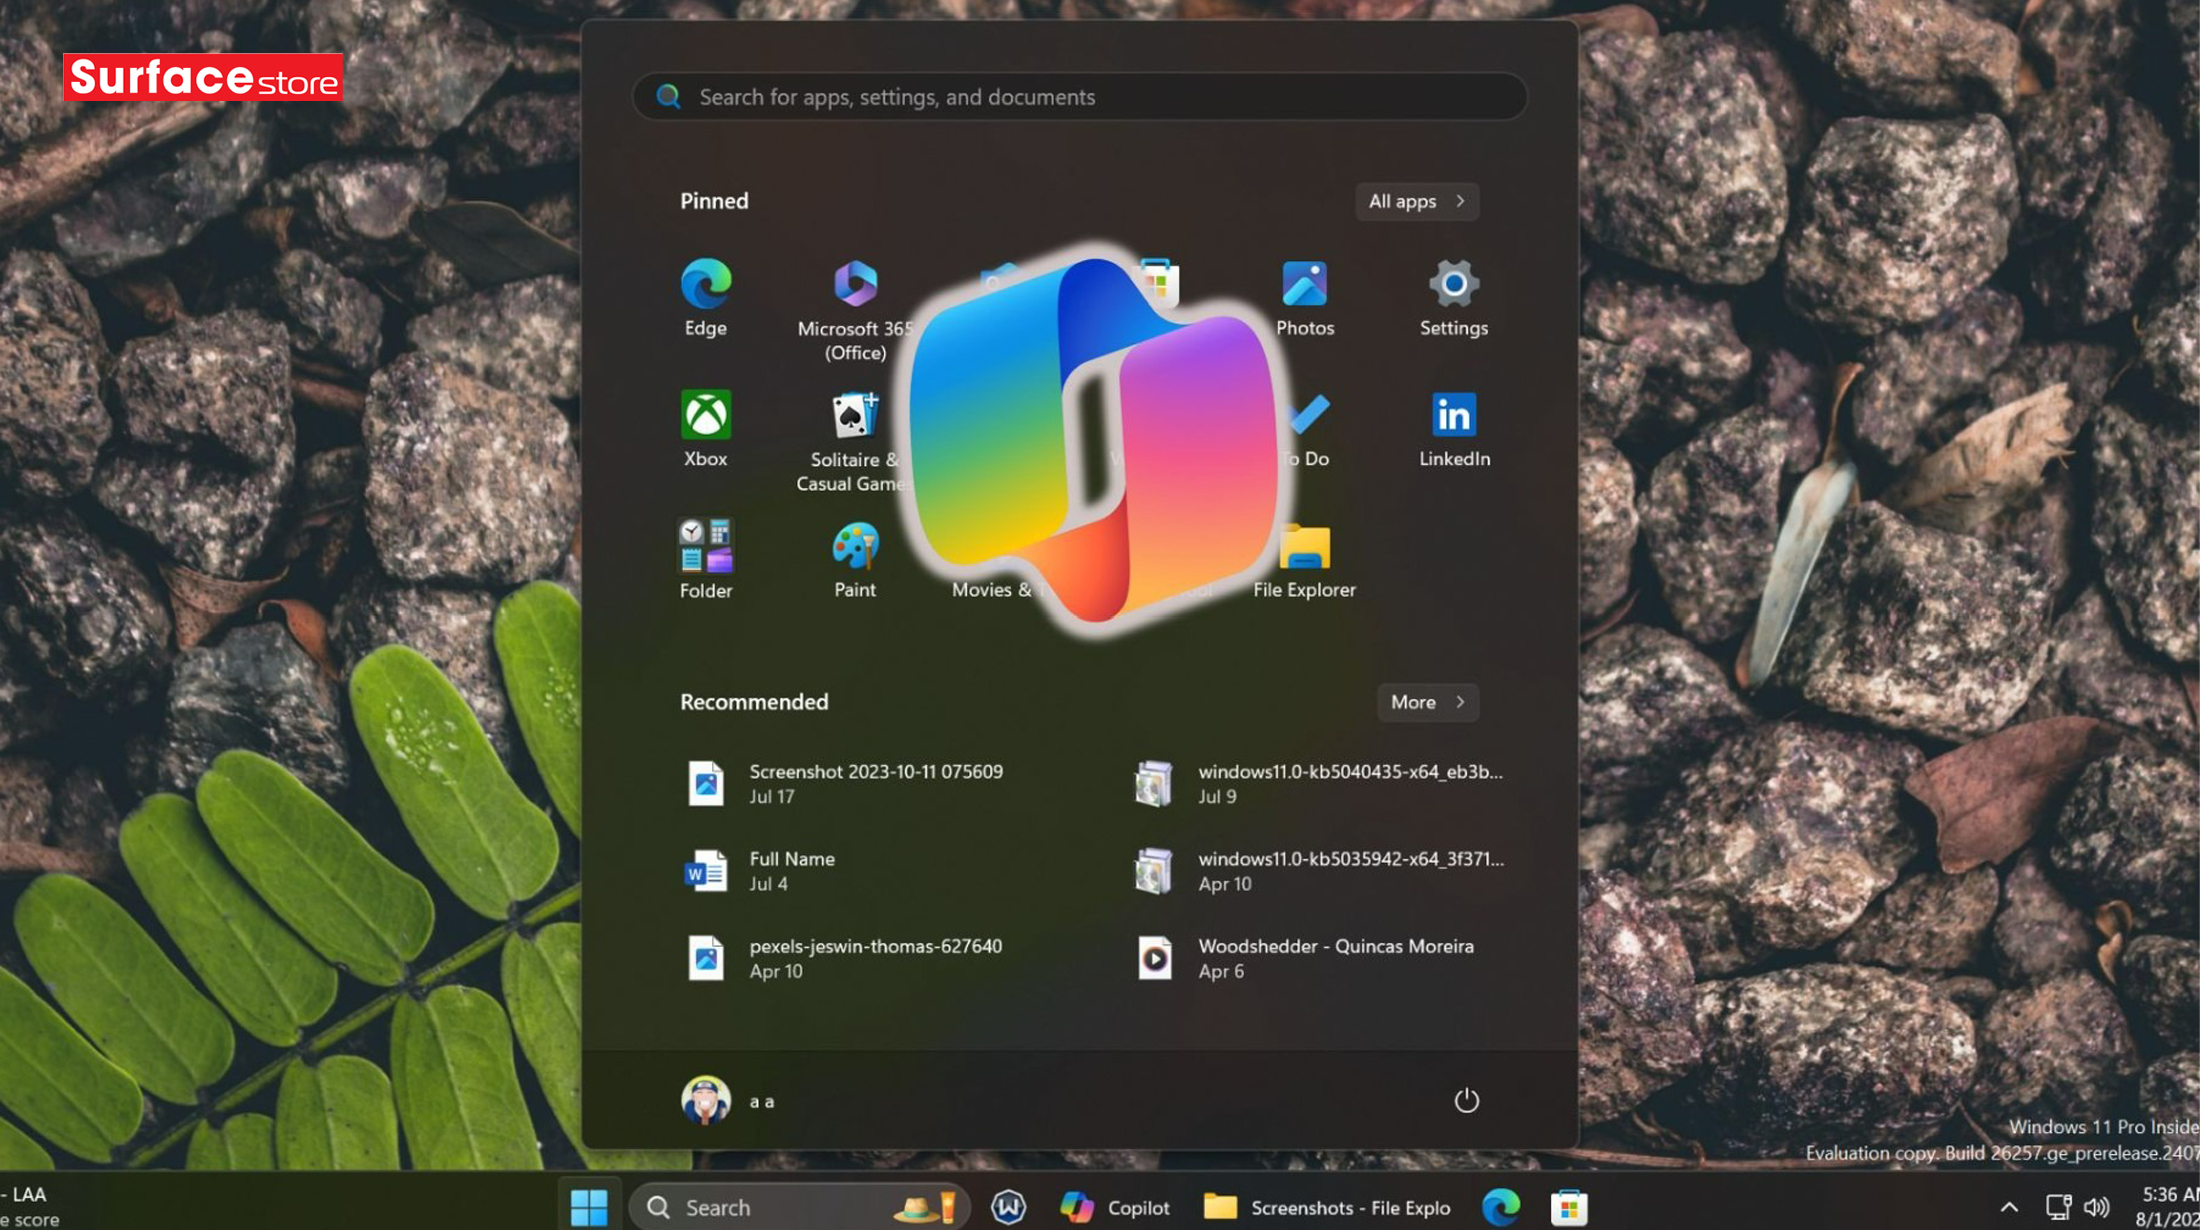Open LinkedIn from pinned apps
This screenshot has height=1230, width=2200.
coord(1453,420)
